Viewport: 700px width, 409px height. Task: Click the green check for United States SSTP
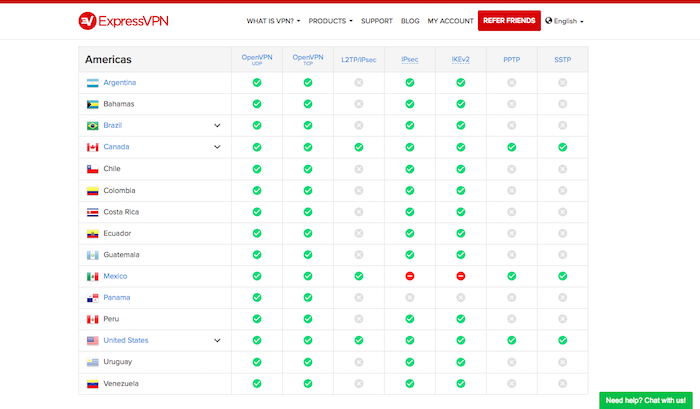coord(562,340)
